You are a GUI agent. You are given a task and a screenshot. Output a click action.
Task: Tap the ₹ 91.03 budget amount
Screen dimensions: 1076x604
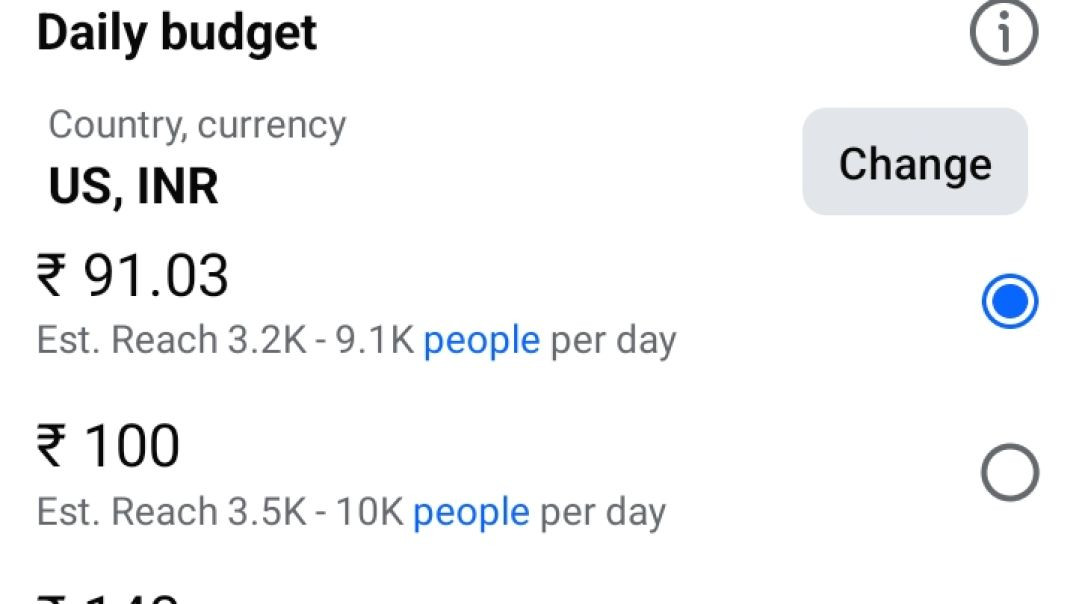click(x=133, y=276)
